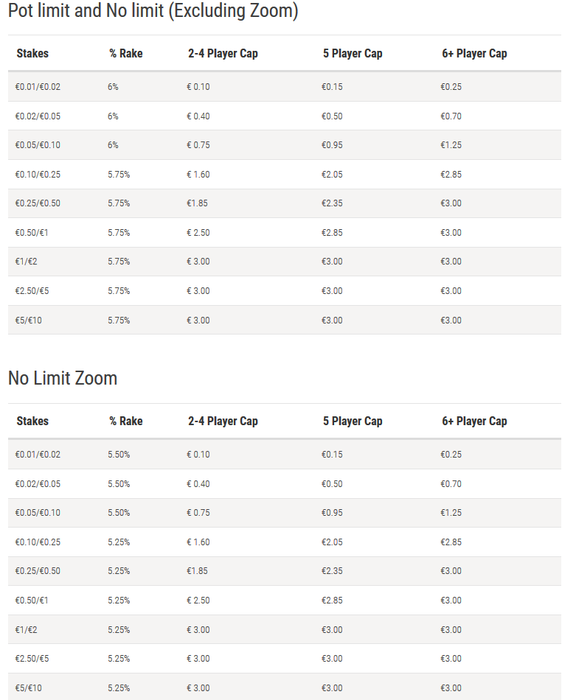
Task: Click the €0.05/€0.10 stakes cell in Pot limit table
Action: (38, 145)
